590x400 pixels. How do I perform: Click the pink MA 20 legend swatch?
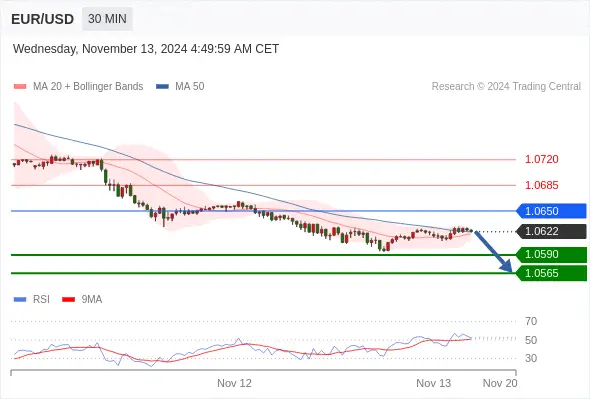(20, 87)
